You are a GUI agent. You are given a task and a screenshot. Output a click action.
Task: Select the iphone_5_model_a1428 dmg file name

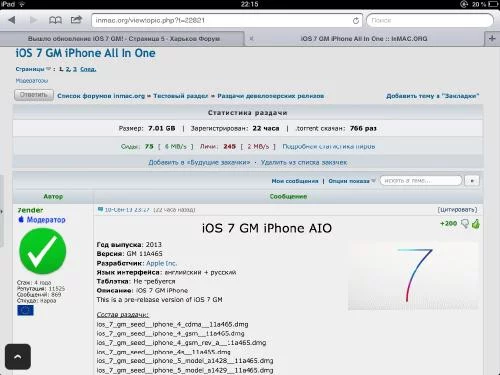[185, 361]
